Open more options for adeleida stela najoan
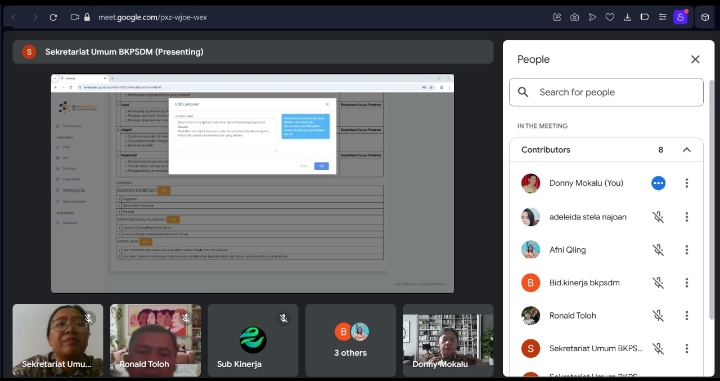Viewport: 720px width, 381px height. [x=686, y=217]
